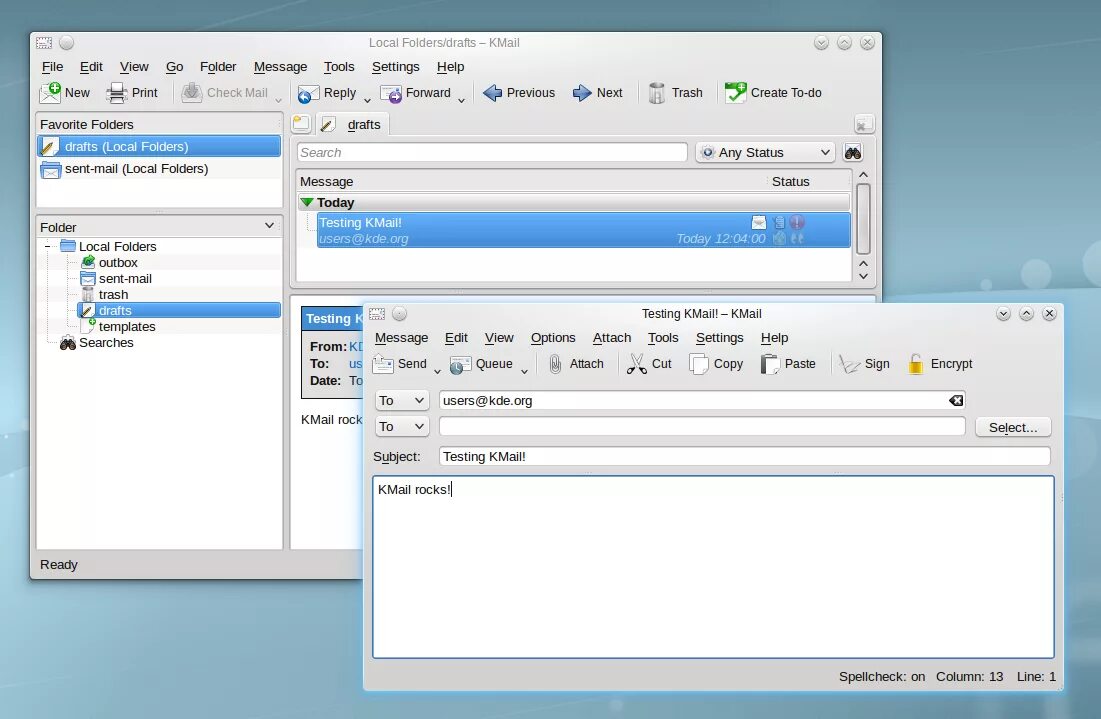Go to the Next message
Image resolution: width=1101 pixels, height=719 pixels.
pyautogui.click(x=598, y=93)
